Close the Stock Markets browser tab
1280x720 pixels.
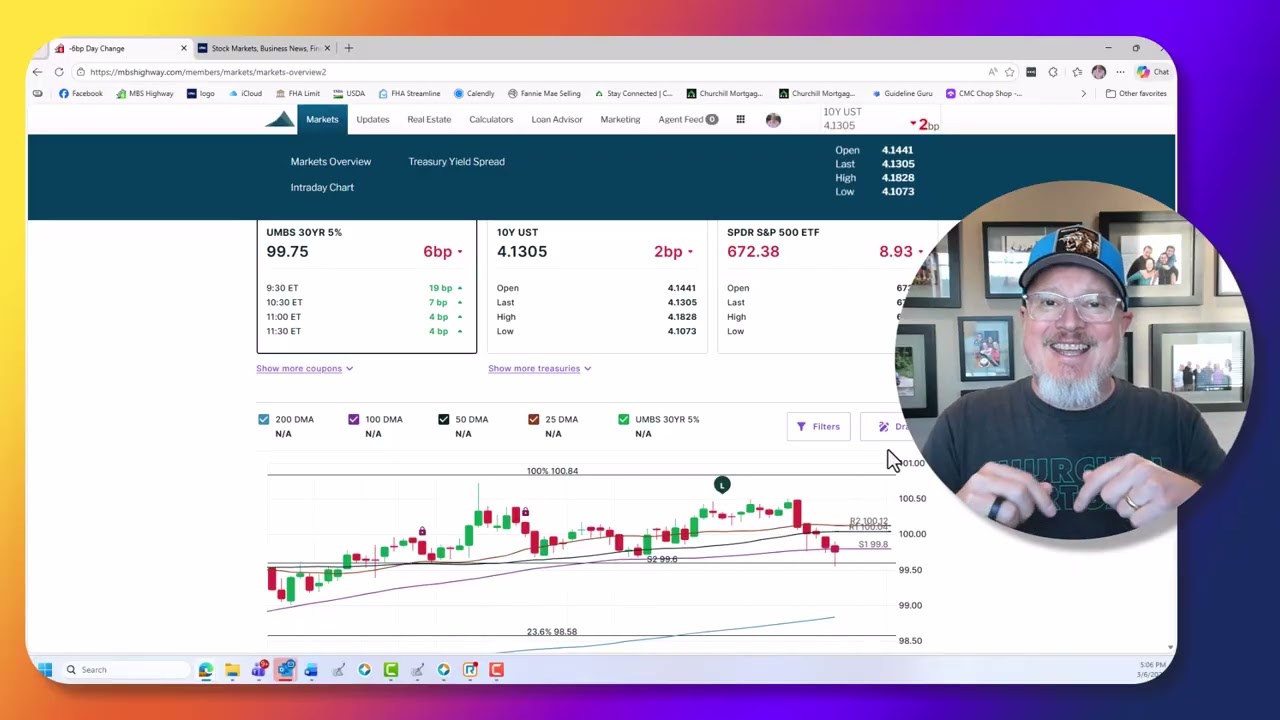point(327,48)
